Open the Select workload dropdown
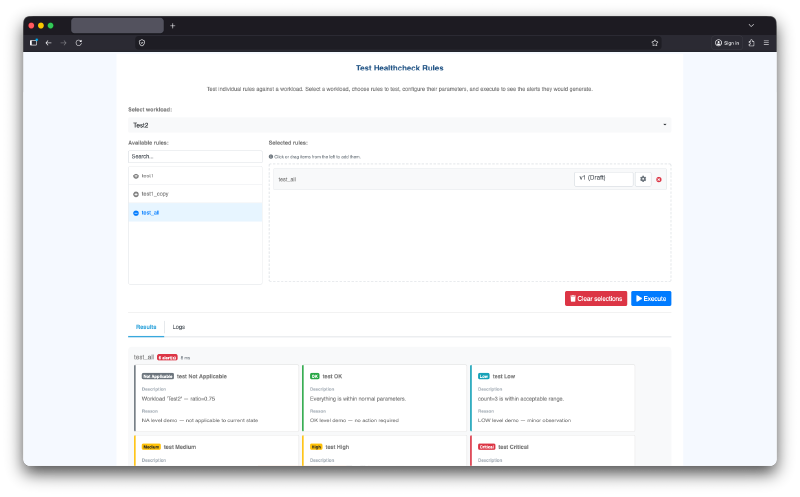Image resolution: width=800 pixels, height=497 pixels. (x=399, y=125)
